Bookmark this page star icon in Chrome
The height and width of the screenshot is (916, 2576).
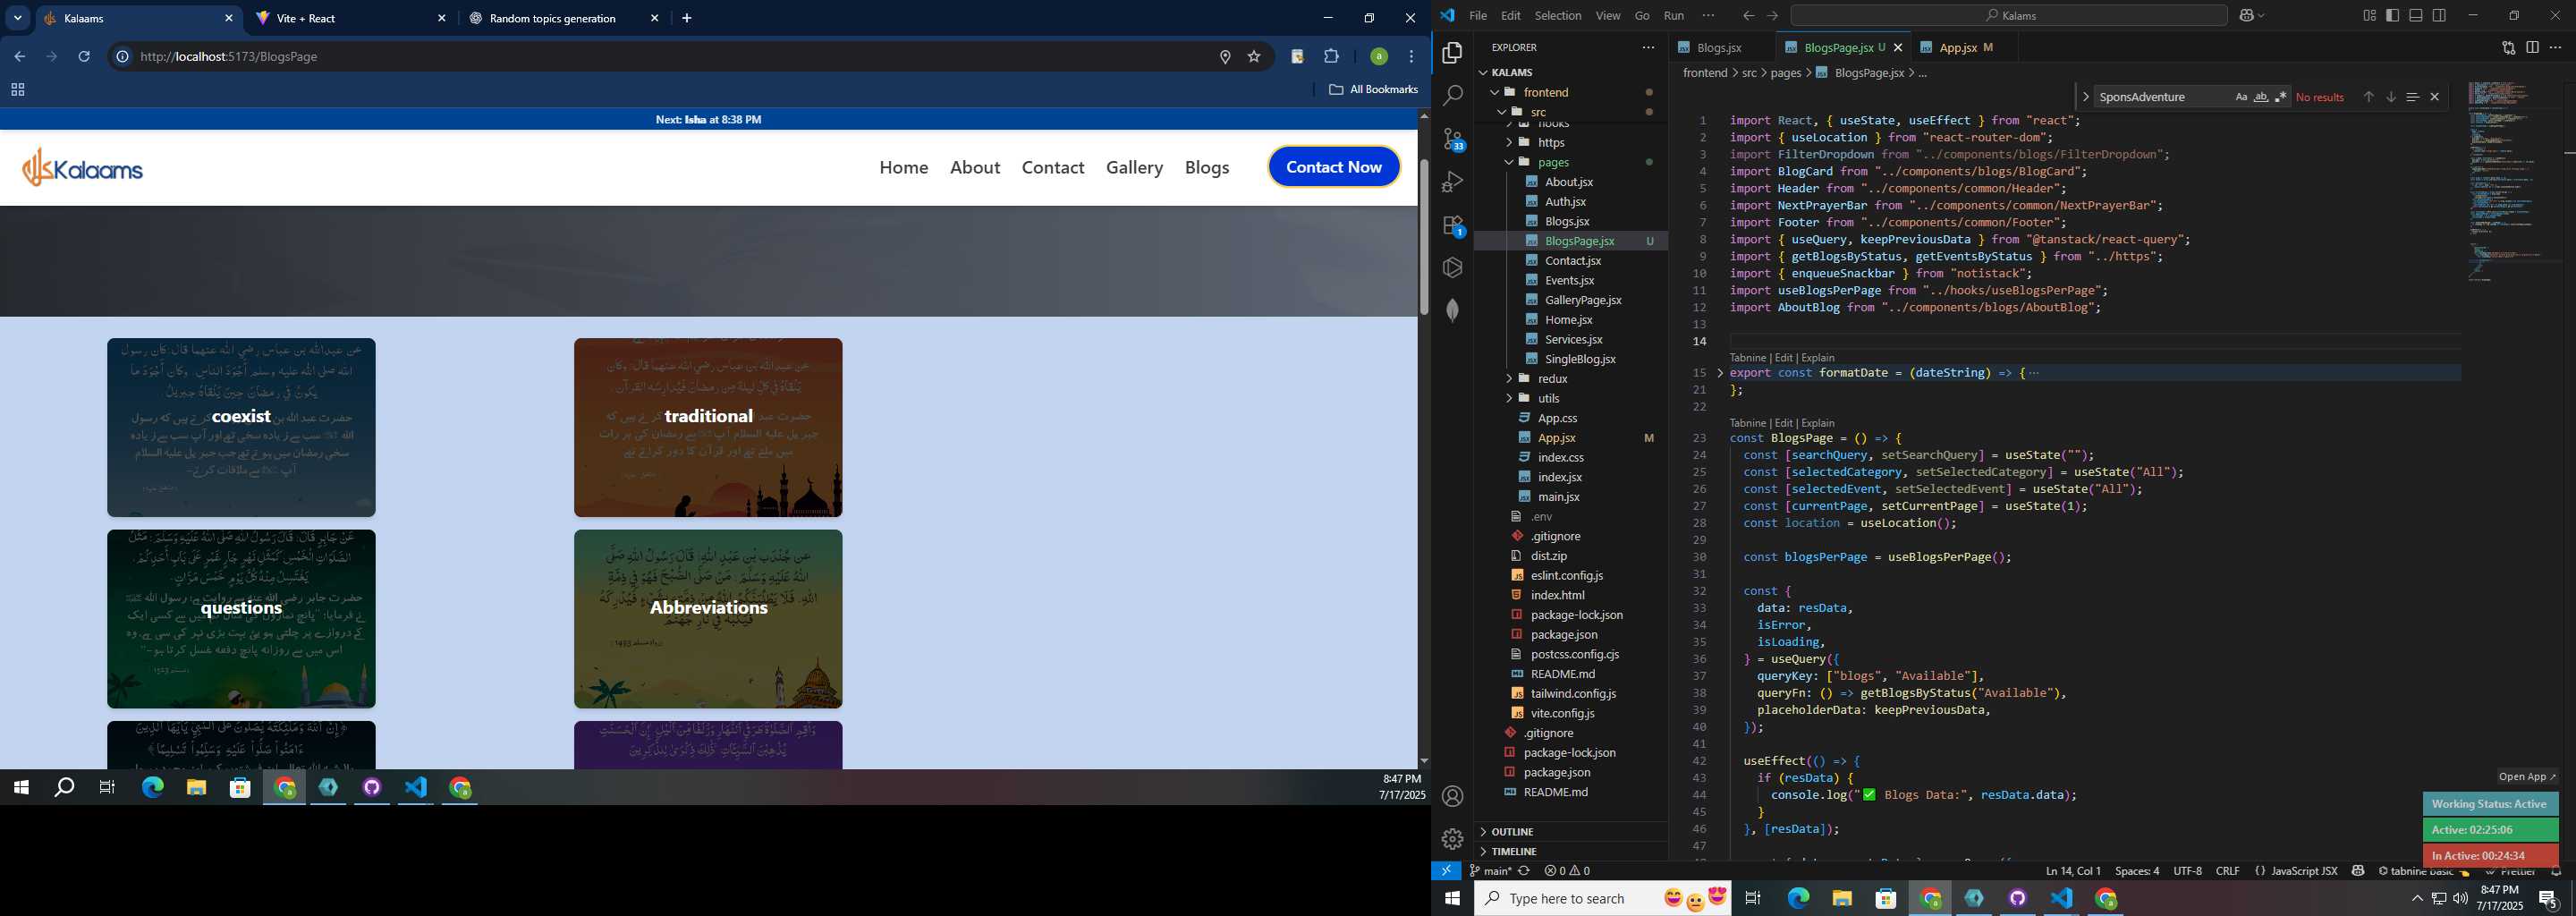[x=1254, y=56]
